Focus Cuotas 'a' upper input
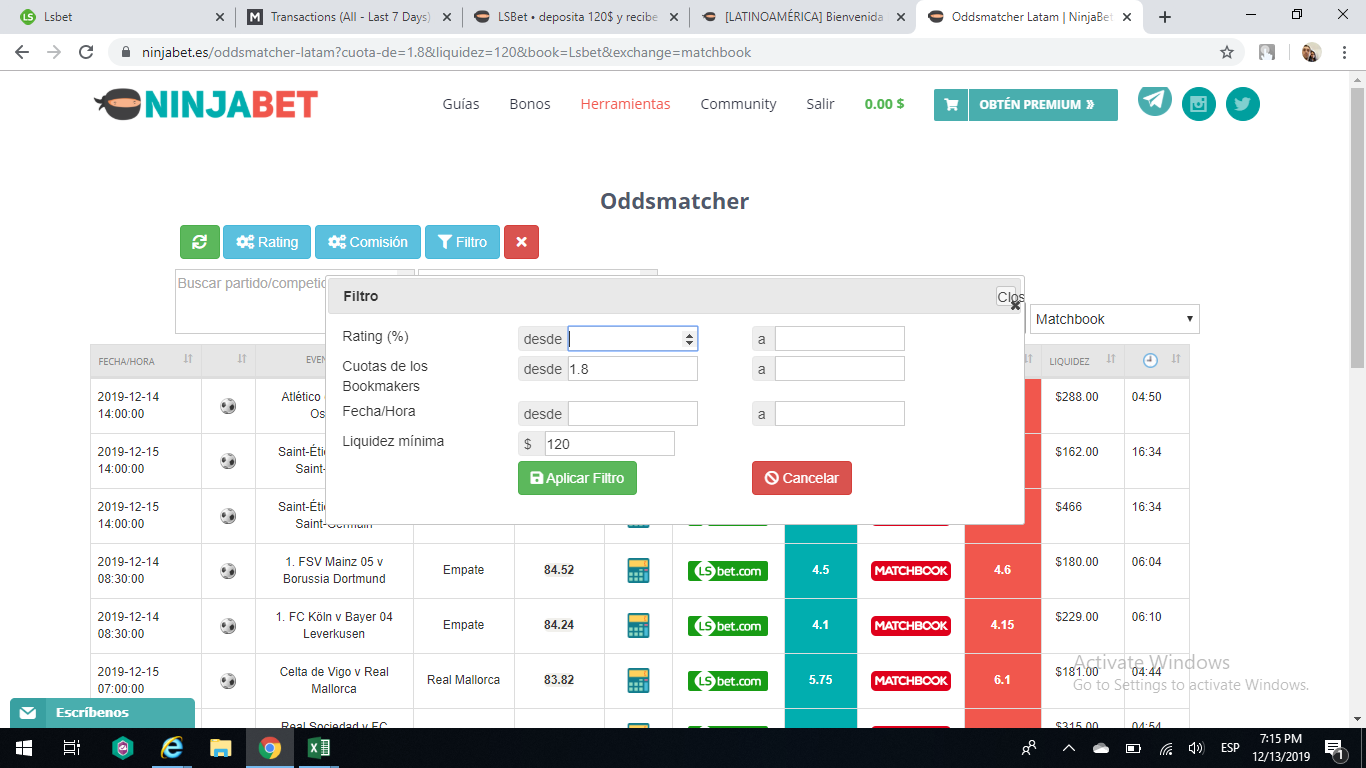Viewport: 1366px width, 768px height. click(x=839, y=369)
